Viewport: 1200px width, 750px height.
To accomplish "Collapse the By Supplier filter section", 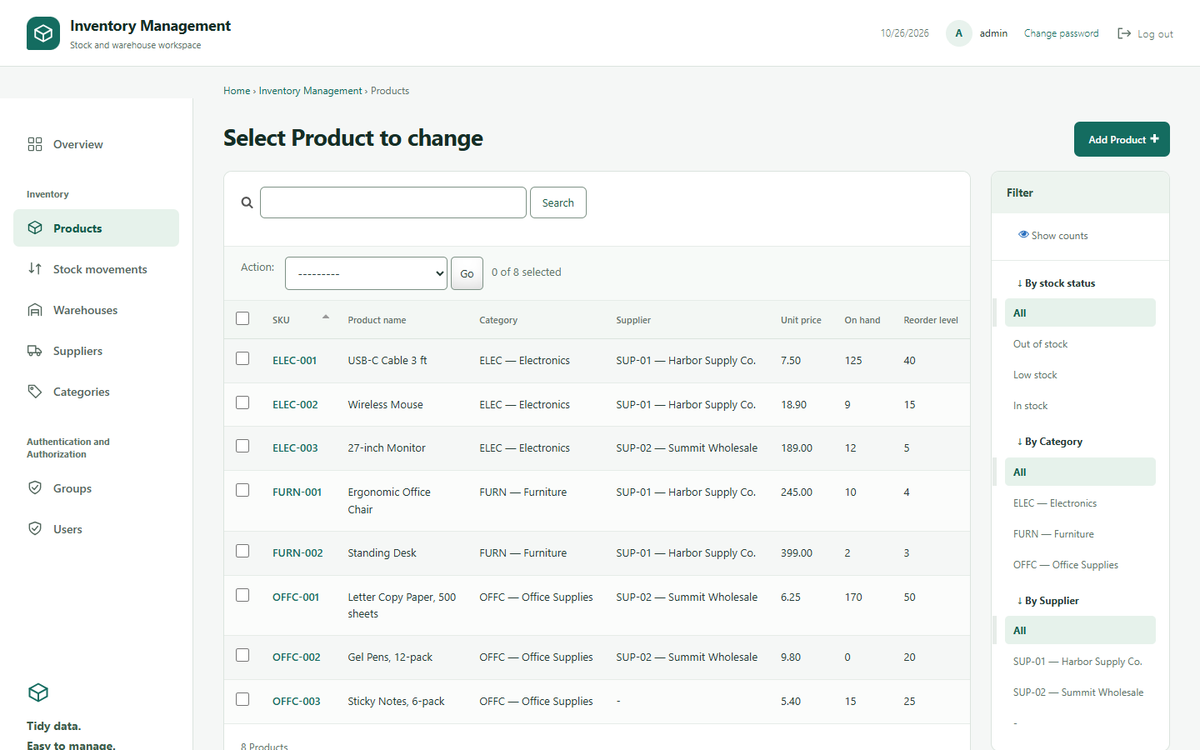I will (x=1048, y=600).
